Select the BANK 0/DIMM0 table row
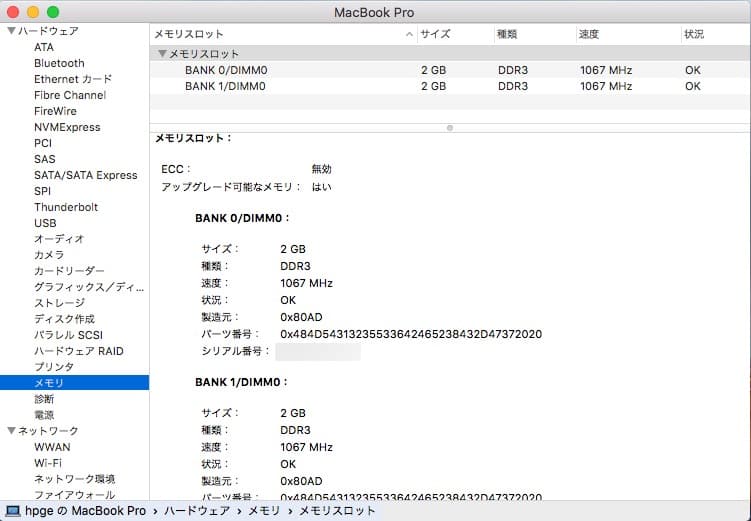The width and height of the screenshot is (751, 521). [x=450, y=70]
